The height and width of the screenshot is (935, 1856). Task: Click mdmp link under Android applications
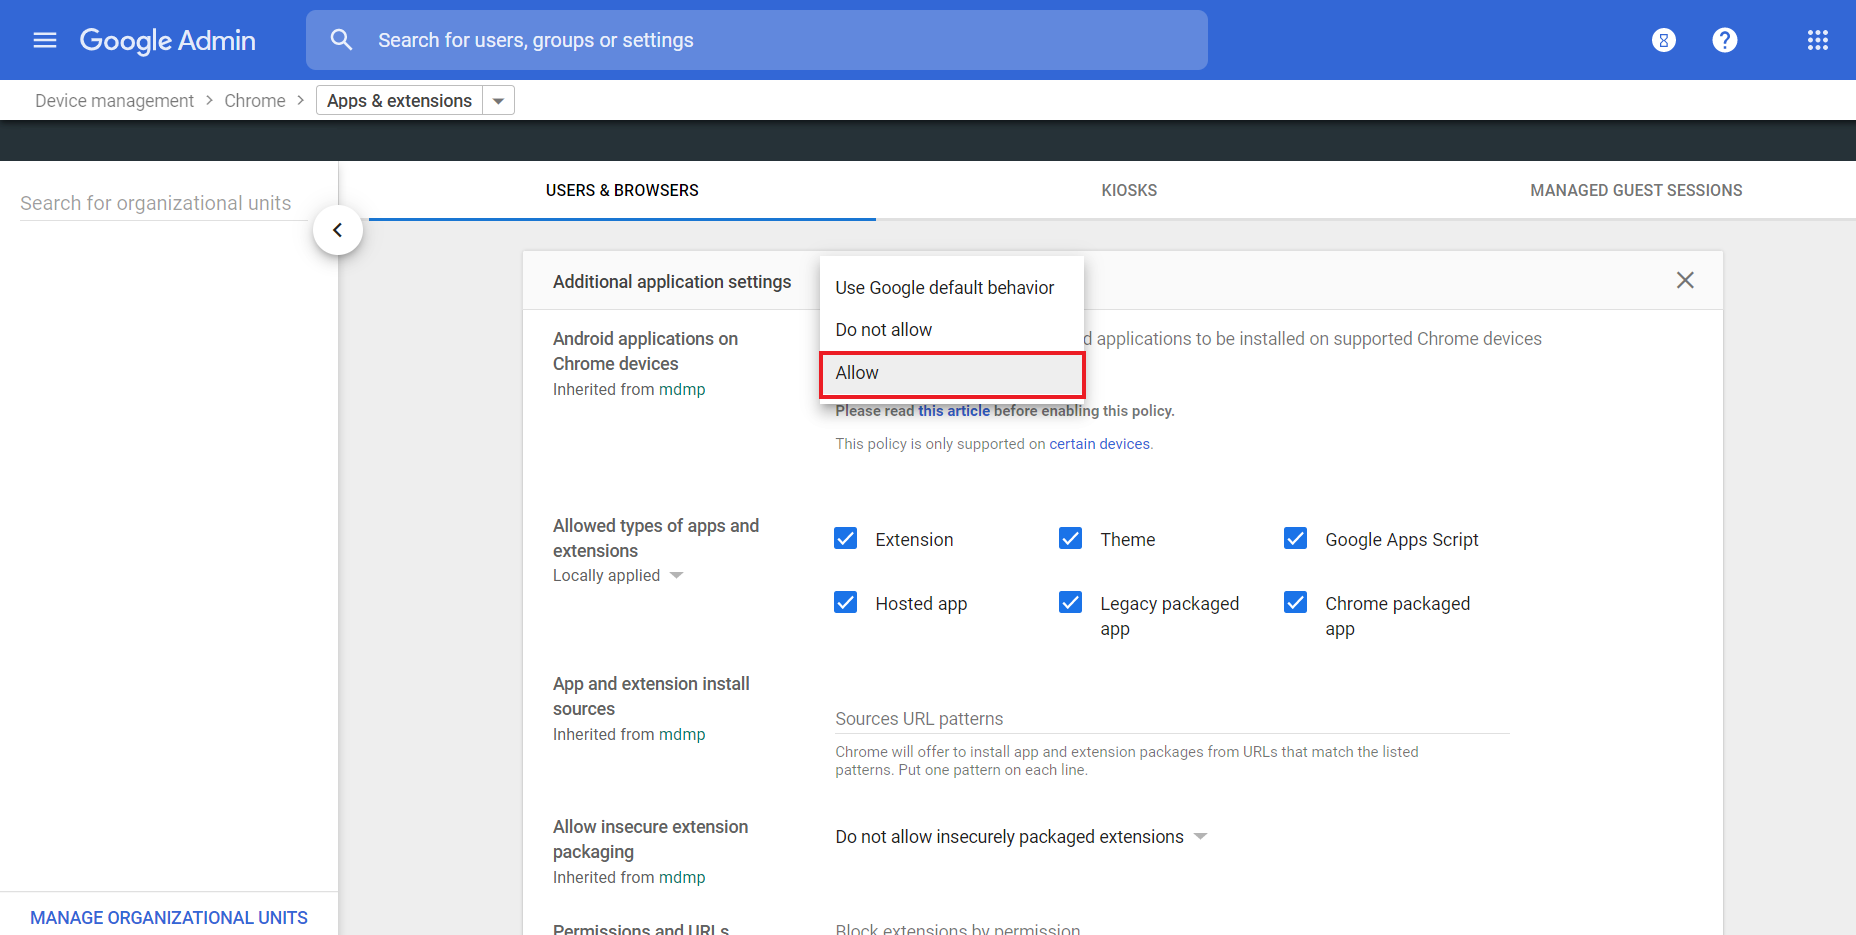pos(682,390)
